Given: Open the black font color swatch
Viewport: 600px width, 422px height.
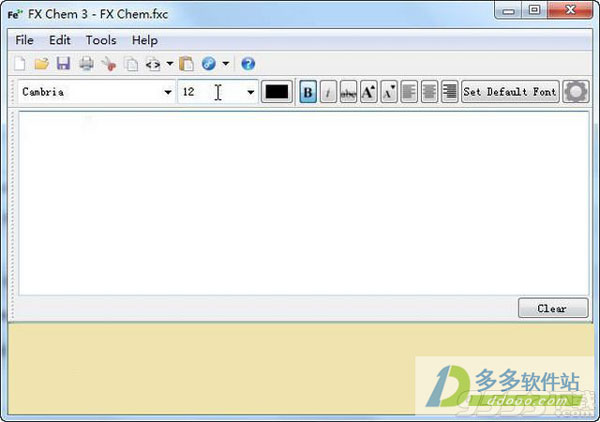Looking at the screenshot, I should coord(277,92).
